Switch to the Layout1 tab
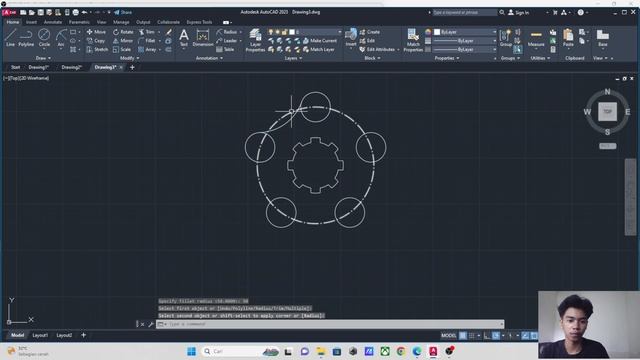Screen dimensions: 640x360 click(x=40, y=335)
